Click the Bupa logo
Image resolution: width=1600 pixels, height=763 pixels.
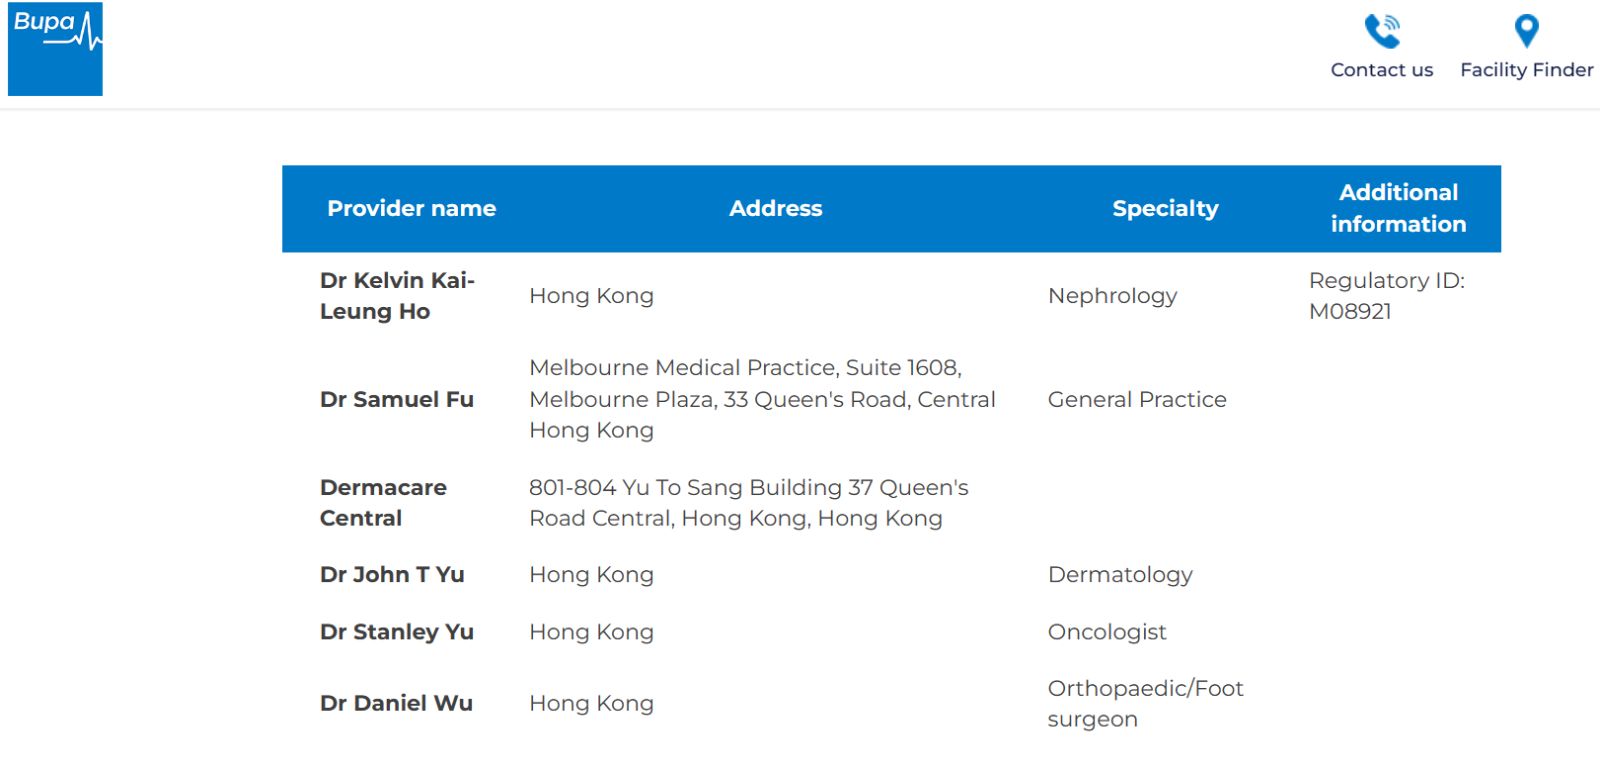point(55,49)
